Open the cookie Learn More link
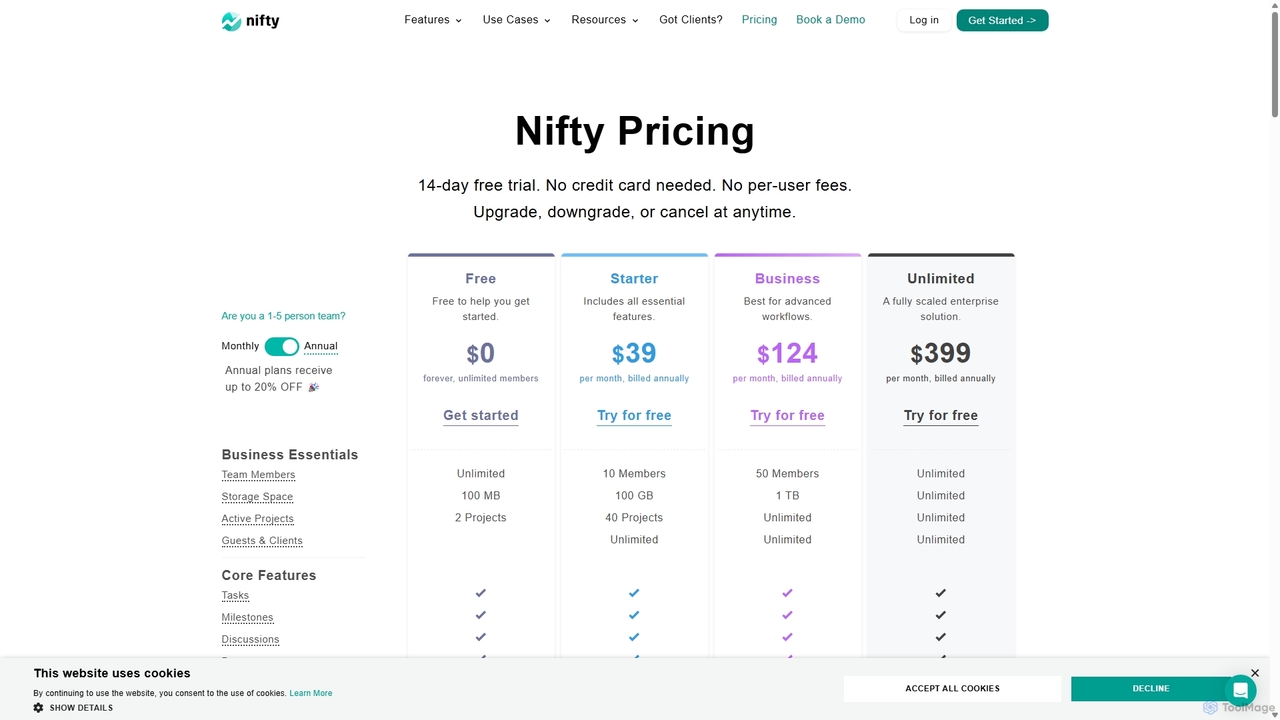The image size is (1280, 720). click(x=311, y=693)
